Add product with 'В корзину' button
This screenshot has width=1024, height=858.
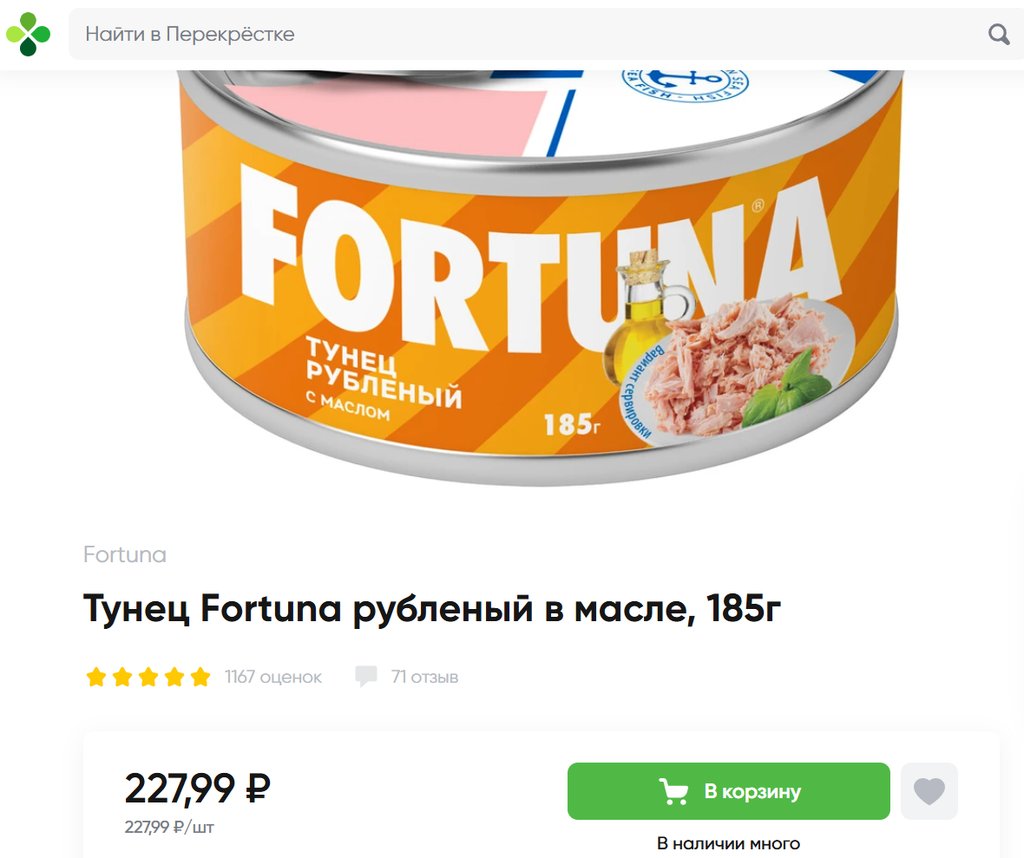coord(728,791)
